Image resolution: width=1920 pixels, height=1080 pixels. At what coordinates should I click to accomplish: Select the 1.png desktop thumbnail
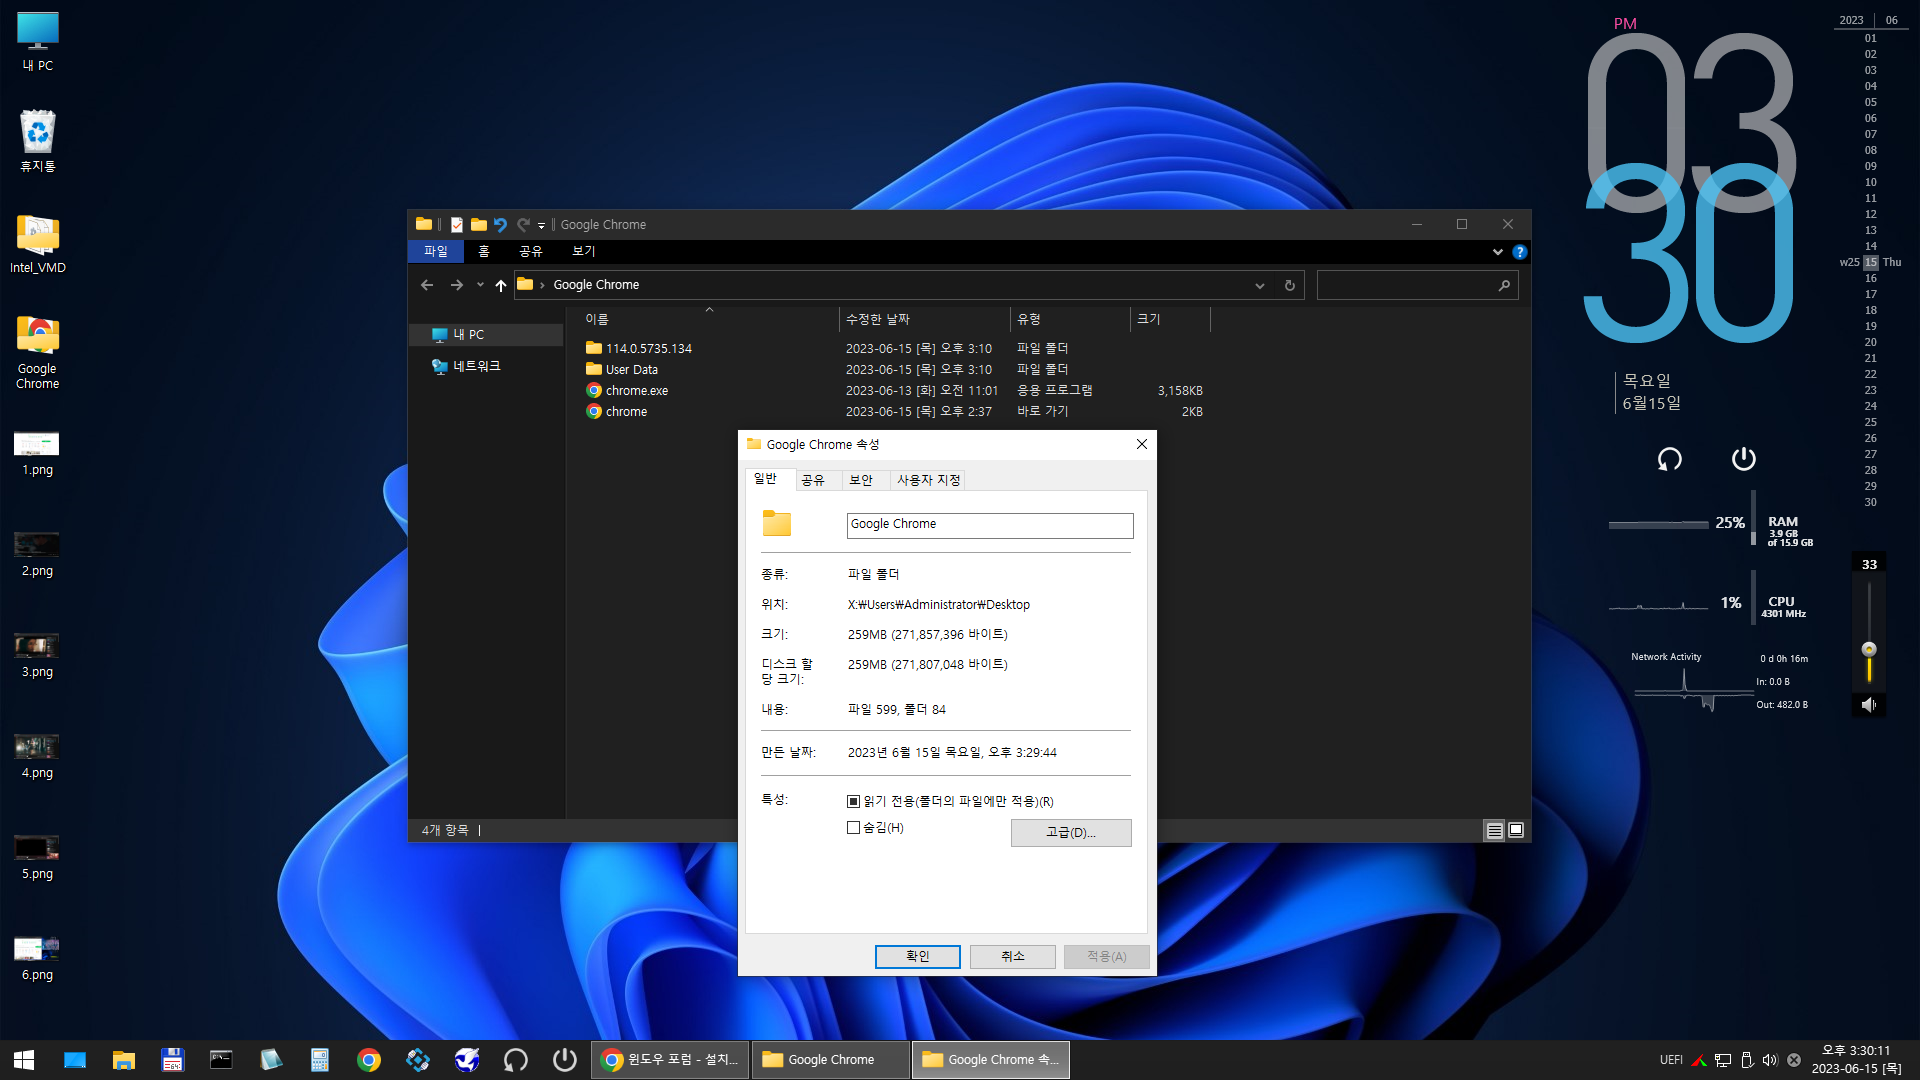38,454
